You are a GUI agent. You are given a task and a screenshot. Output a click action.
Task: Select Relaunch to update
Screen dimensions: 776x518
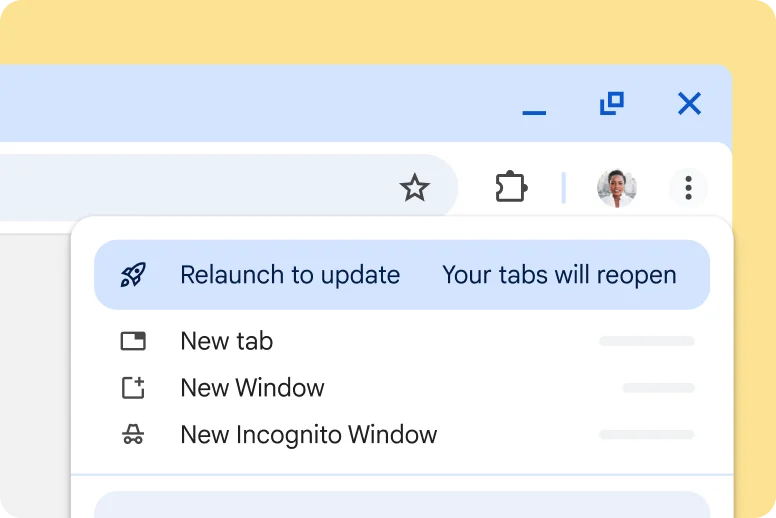(x=290, y=275)
